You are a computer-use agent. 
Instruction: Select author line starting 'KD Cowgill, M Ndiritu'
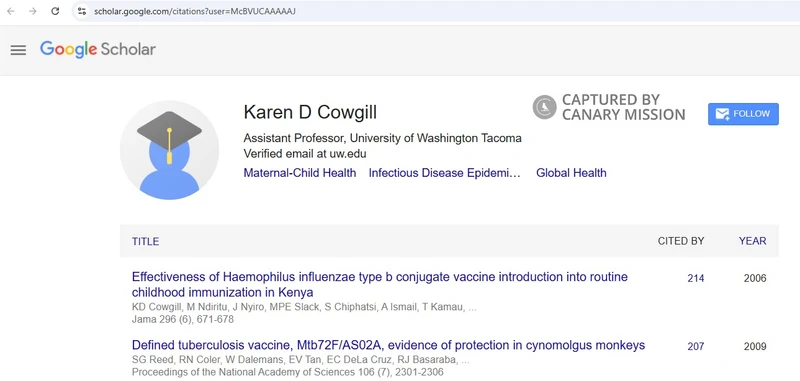coord(304,308)
